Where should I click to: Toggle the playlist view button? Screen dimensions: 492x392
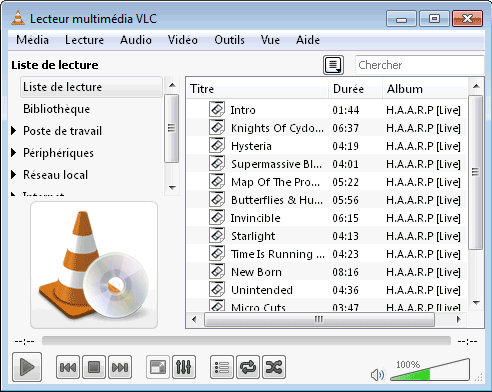tap(222, 367)
